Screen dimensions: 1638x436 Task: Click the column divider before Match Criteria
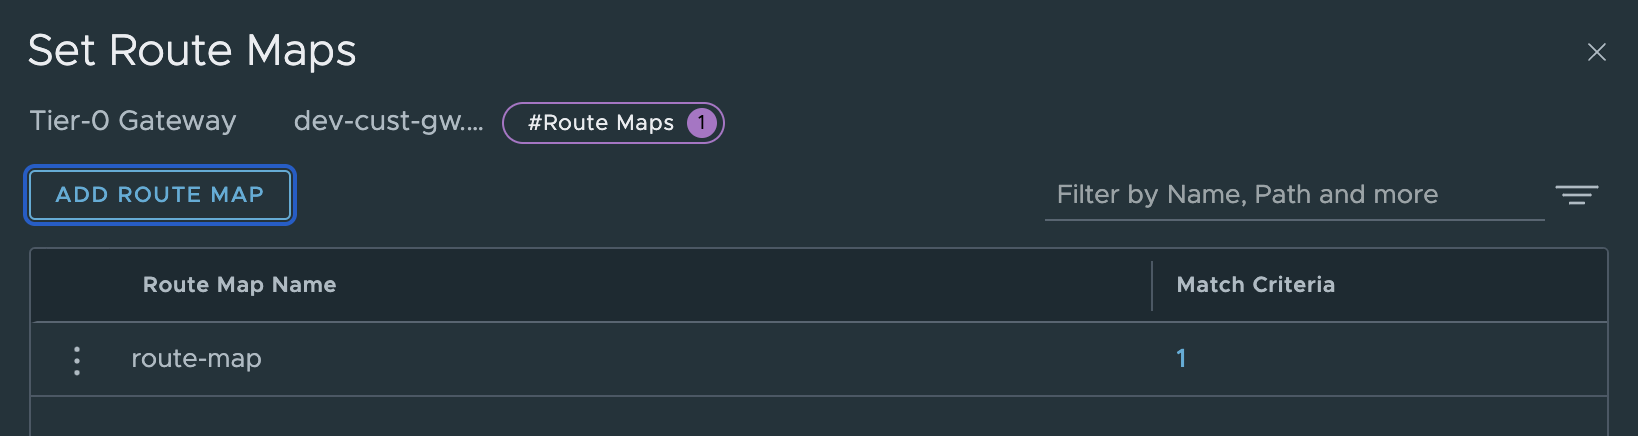click(x=1152, y=286)
